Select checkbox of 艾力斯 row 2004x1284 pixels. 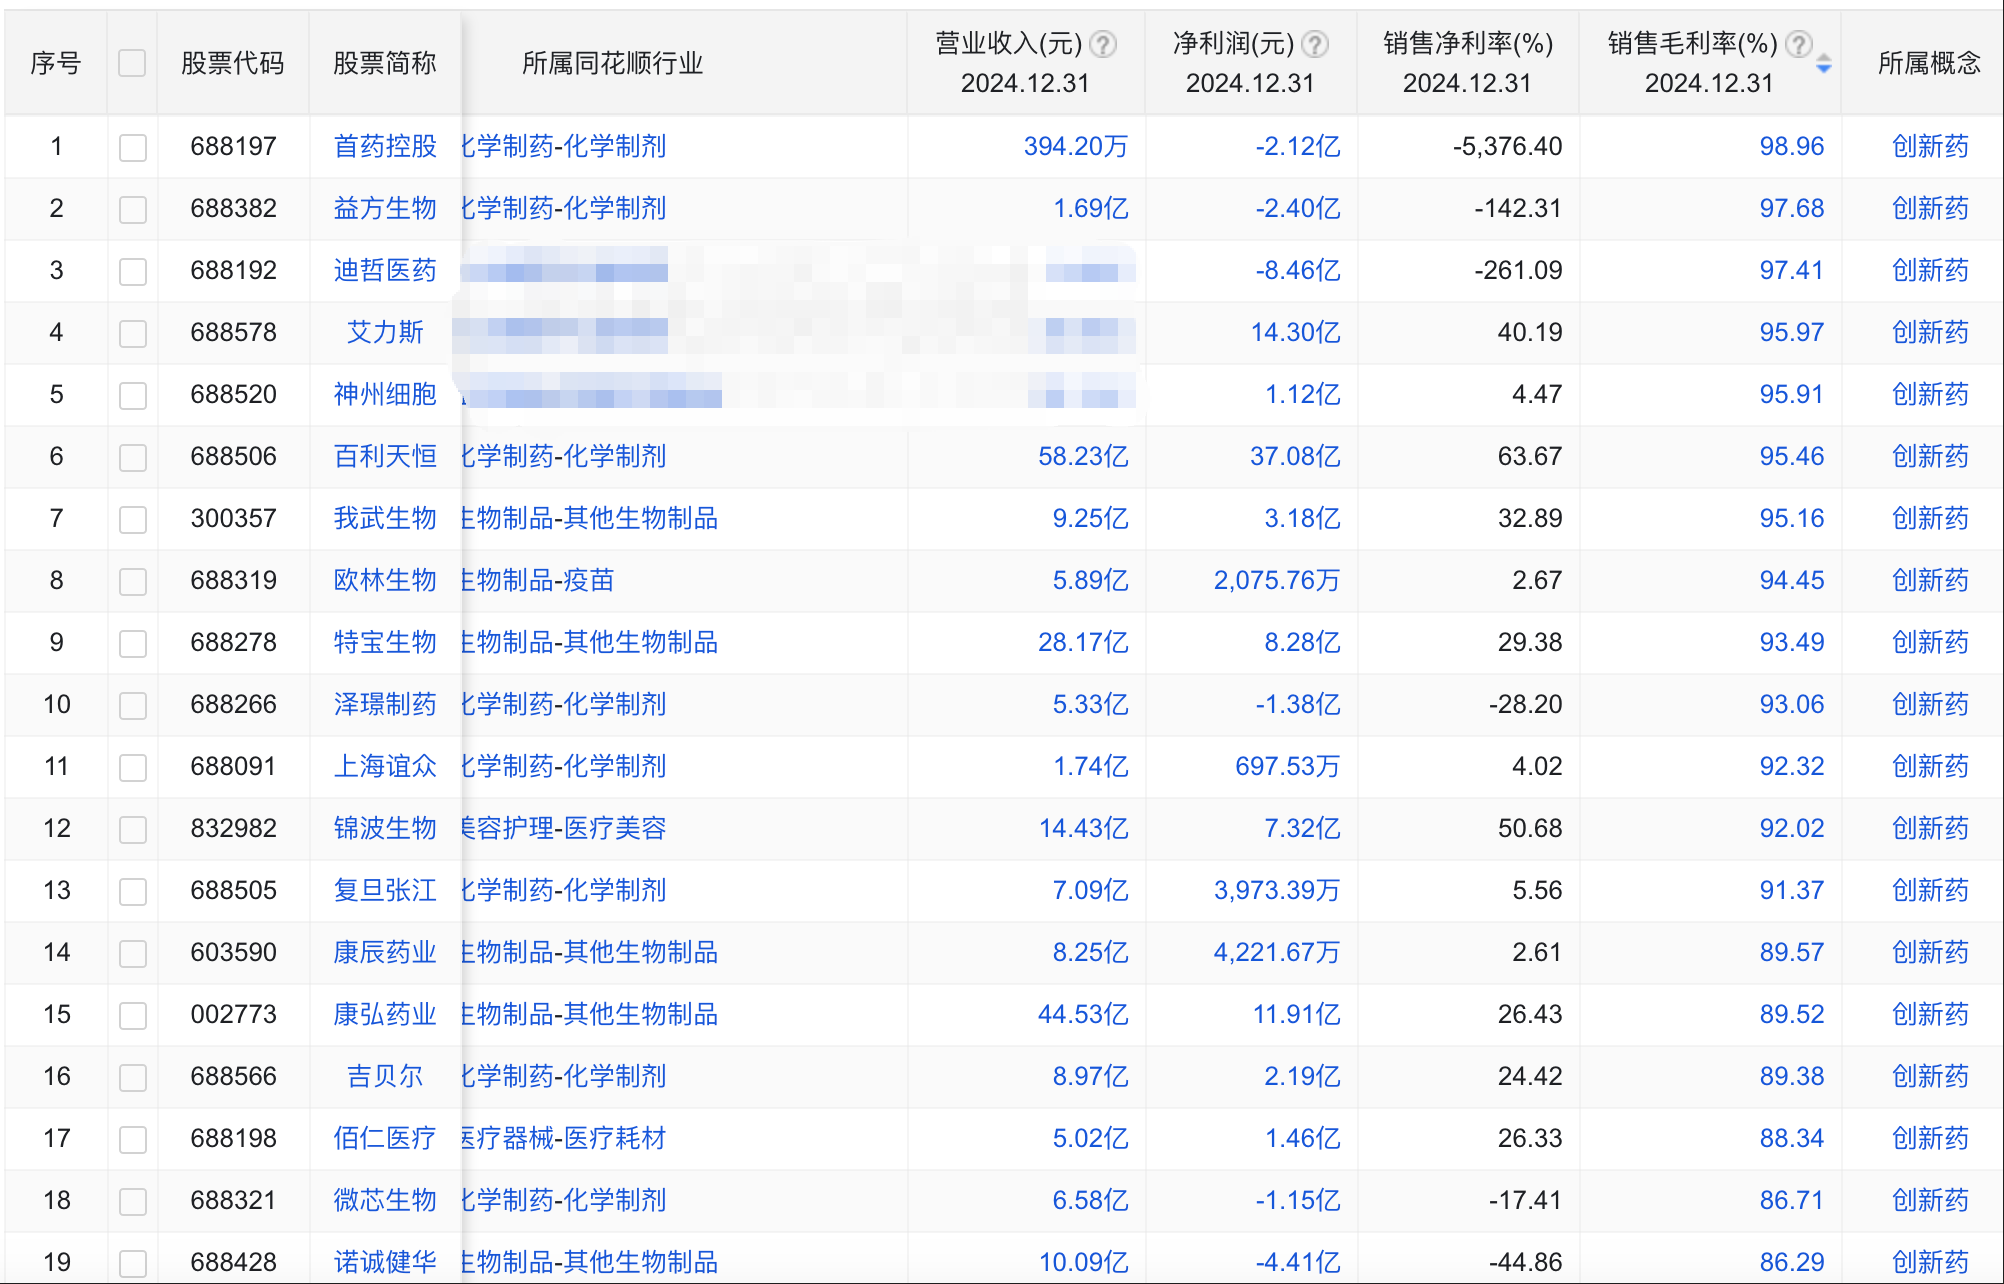132,333
